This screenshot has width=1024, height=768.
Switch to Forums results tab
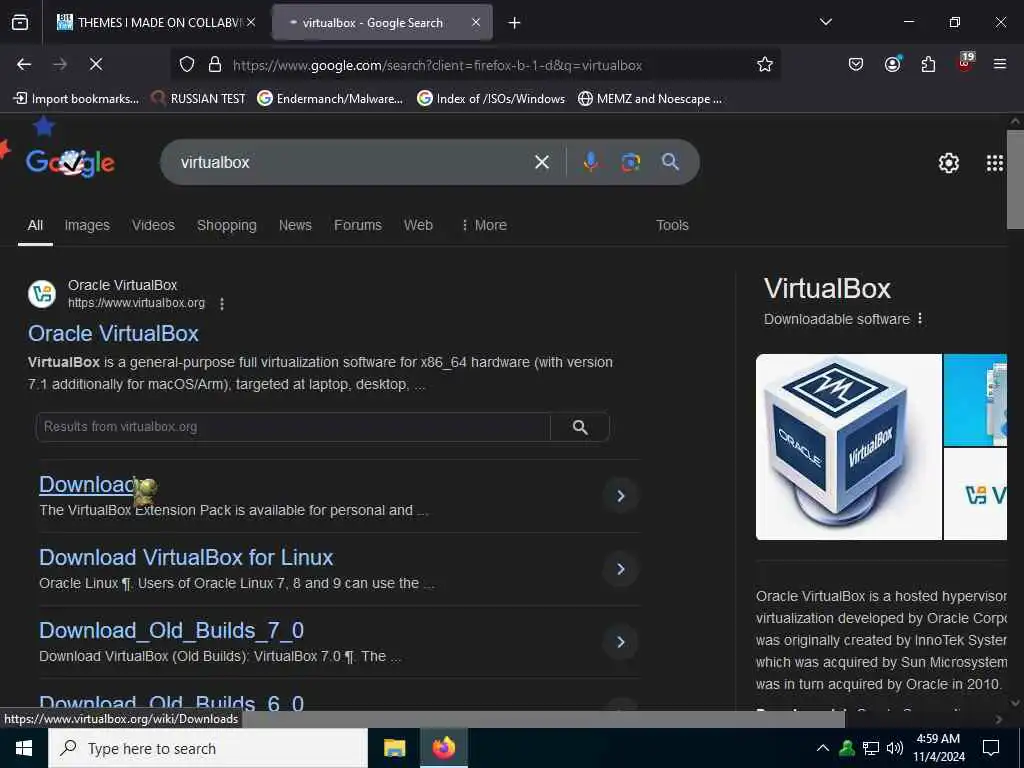pyautogui.click(x=358, y=225)
